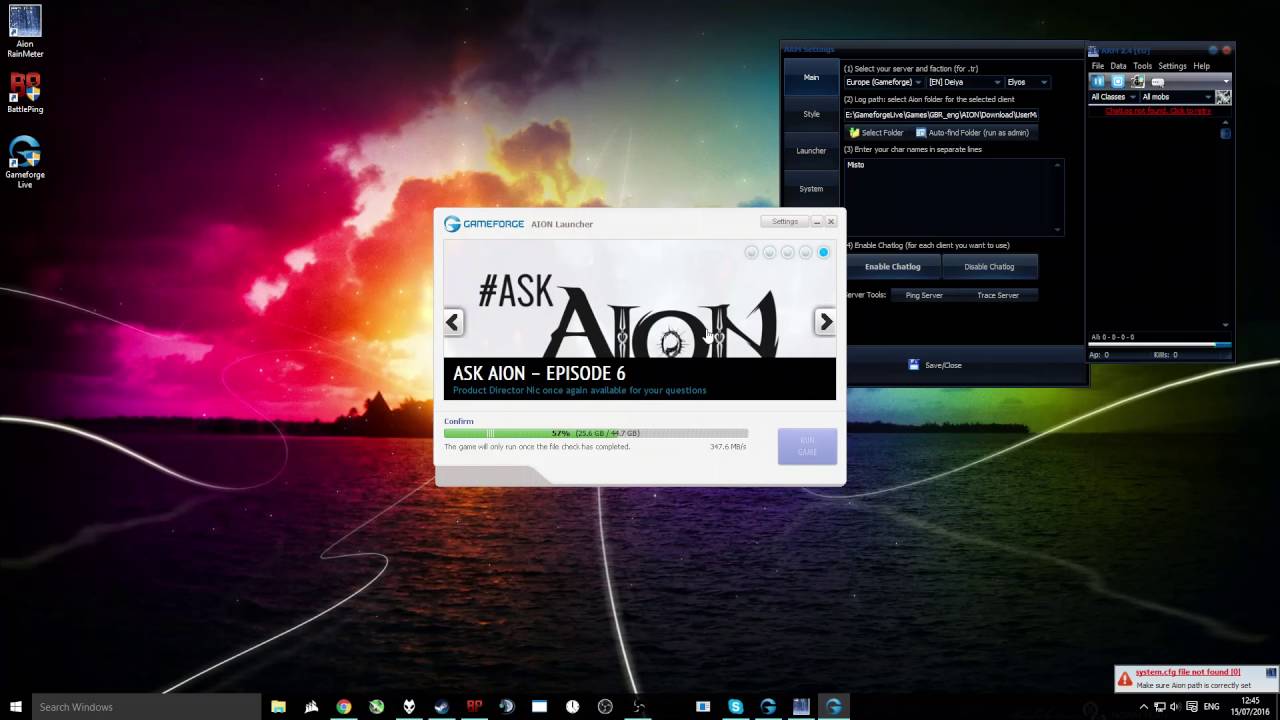Click chat bubble icon in ARM toolbar
The width and height of the screenshot is (1280, 720).
pos(1158,82)
